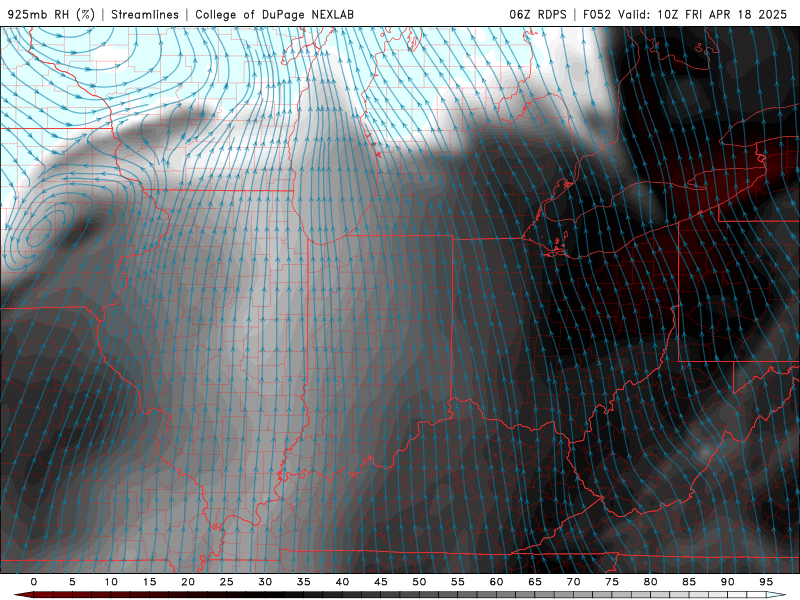Click the colorbar value "55"
The height and width of the screenshot is (600, 800).
coord(458,582)
